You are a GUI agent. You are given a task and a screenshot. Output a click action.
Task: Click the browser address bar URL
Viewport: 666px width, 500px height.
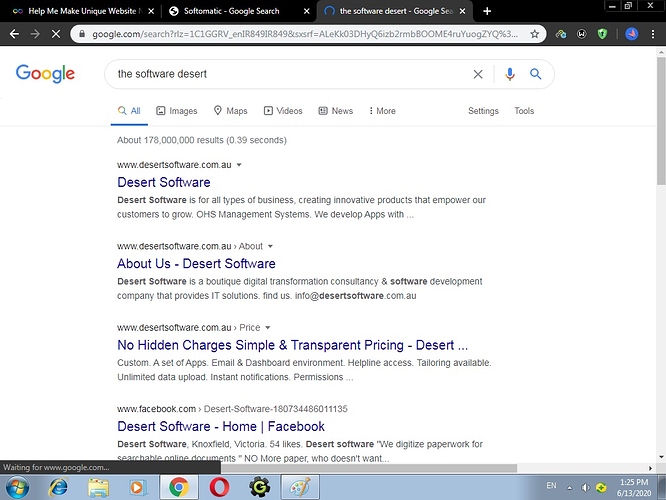[x=305, y=34]
